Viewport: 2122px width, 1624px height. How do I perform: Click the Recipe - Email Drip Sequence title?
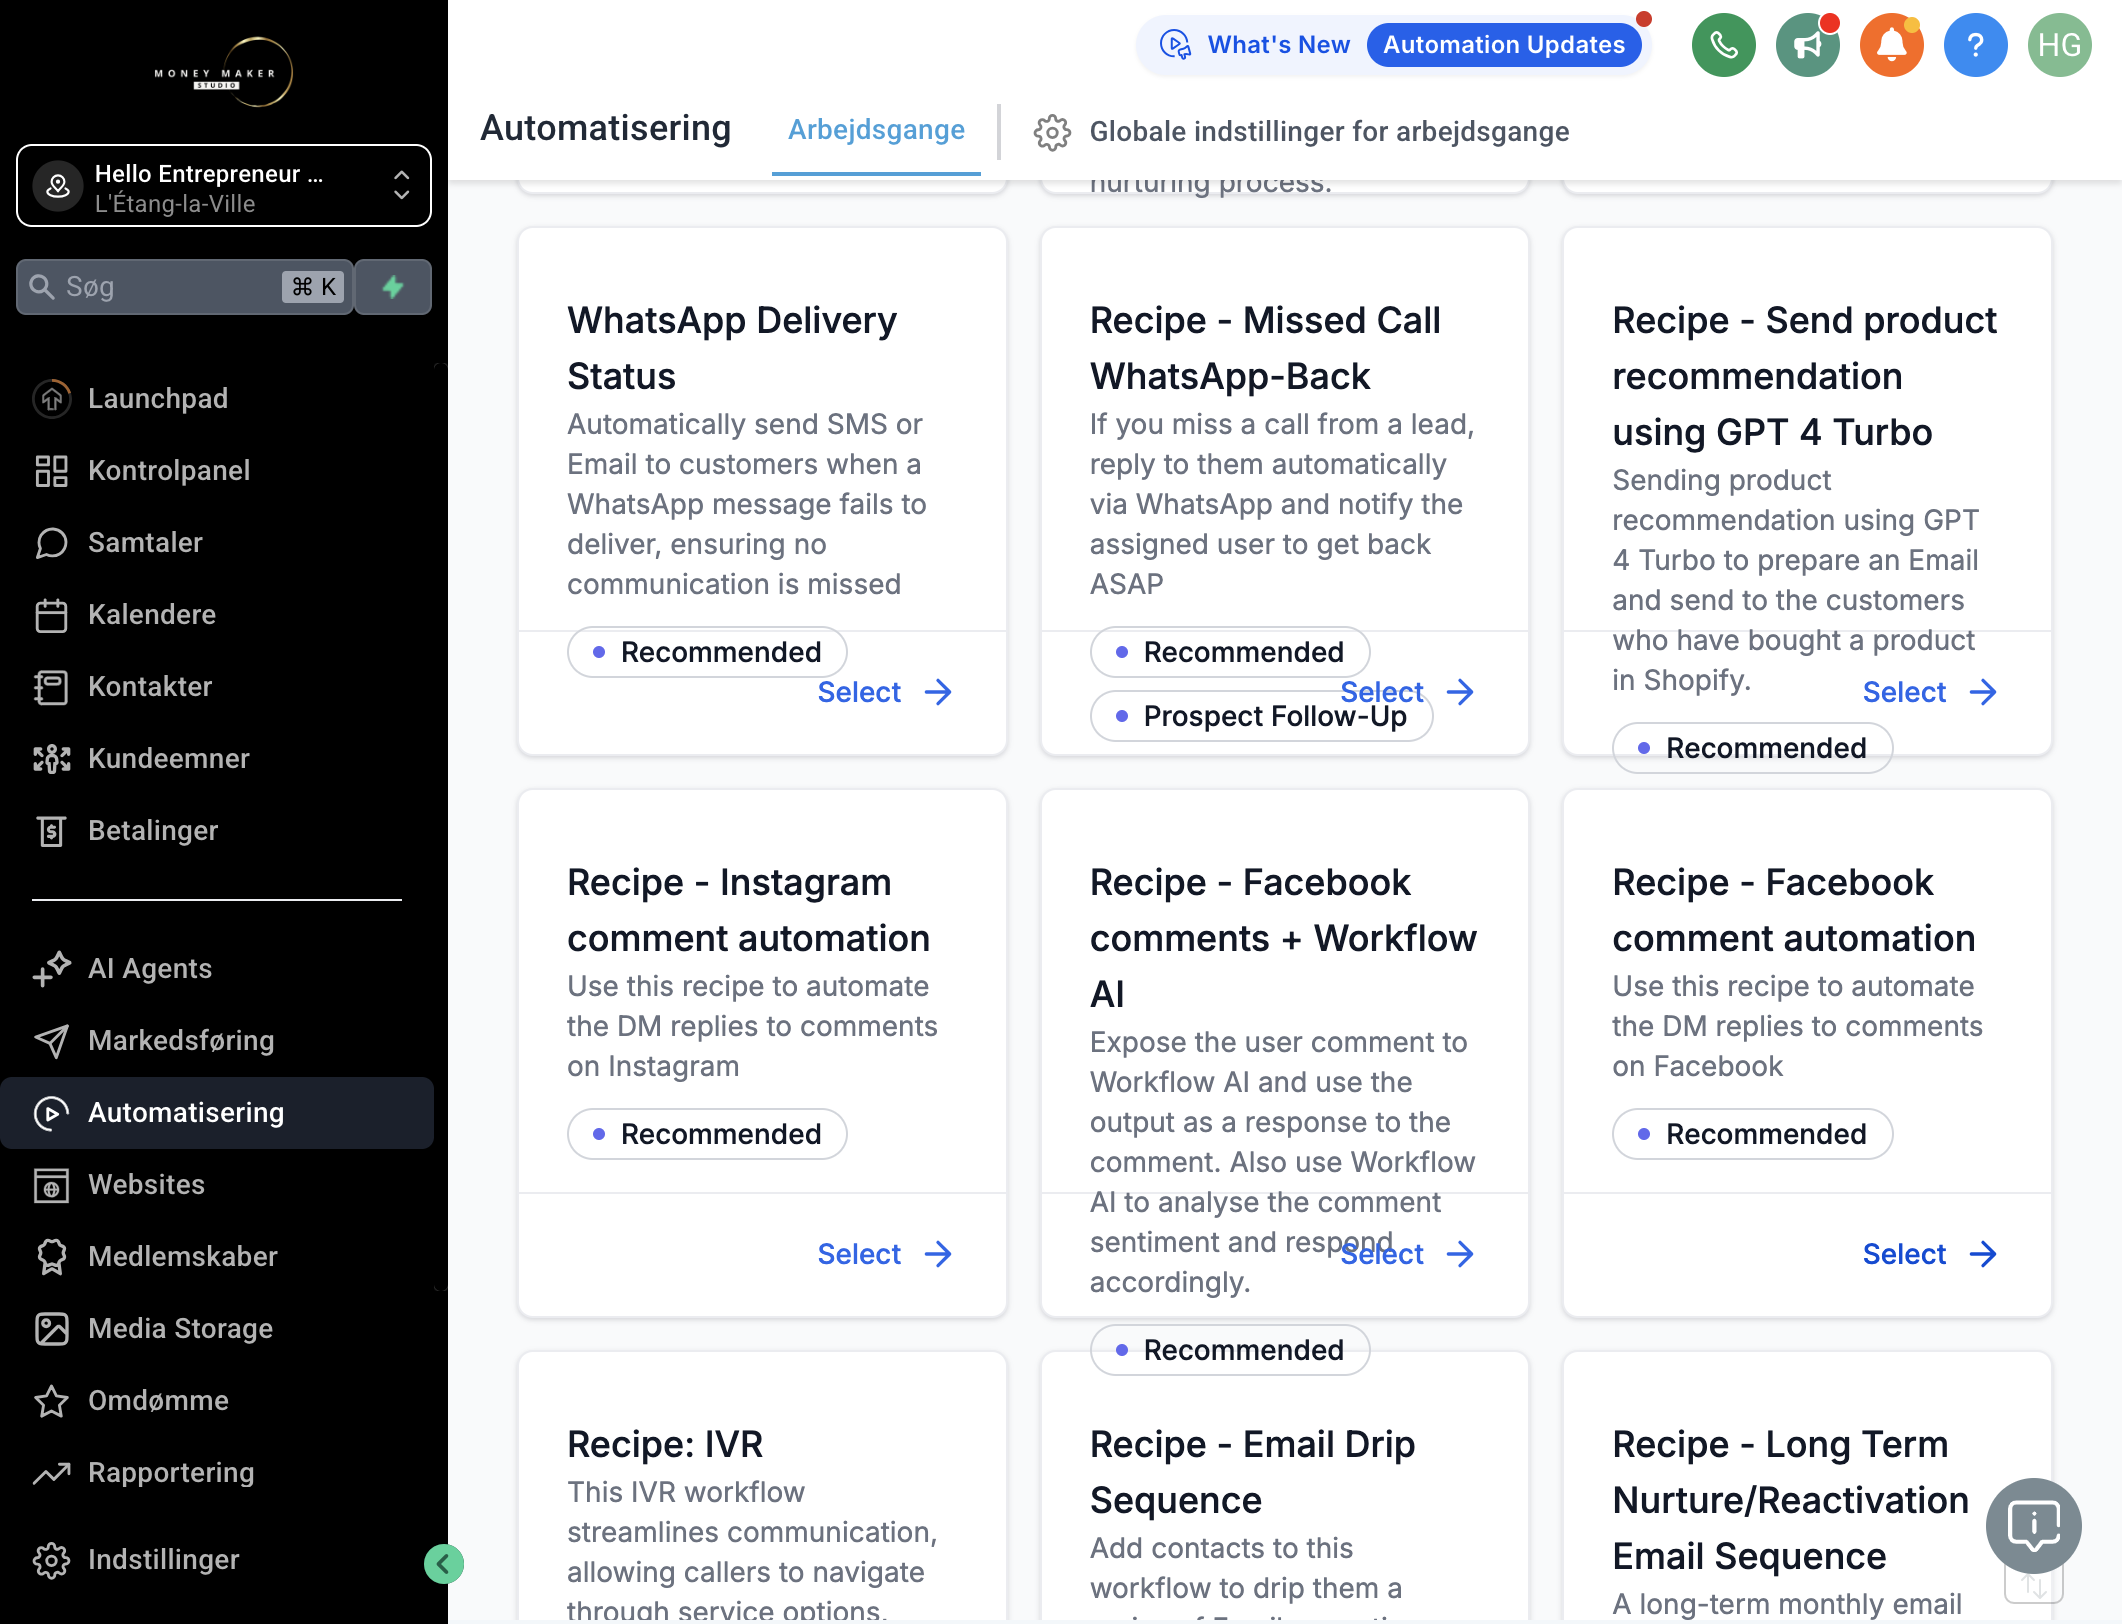pos(1252,1472)
